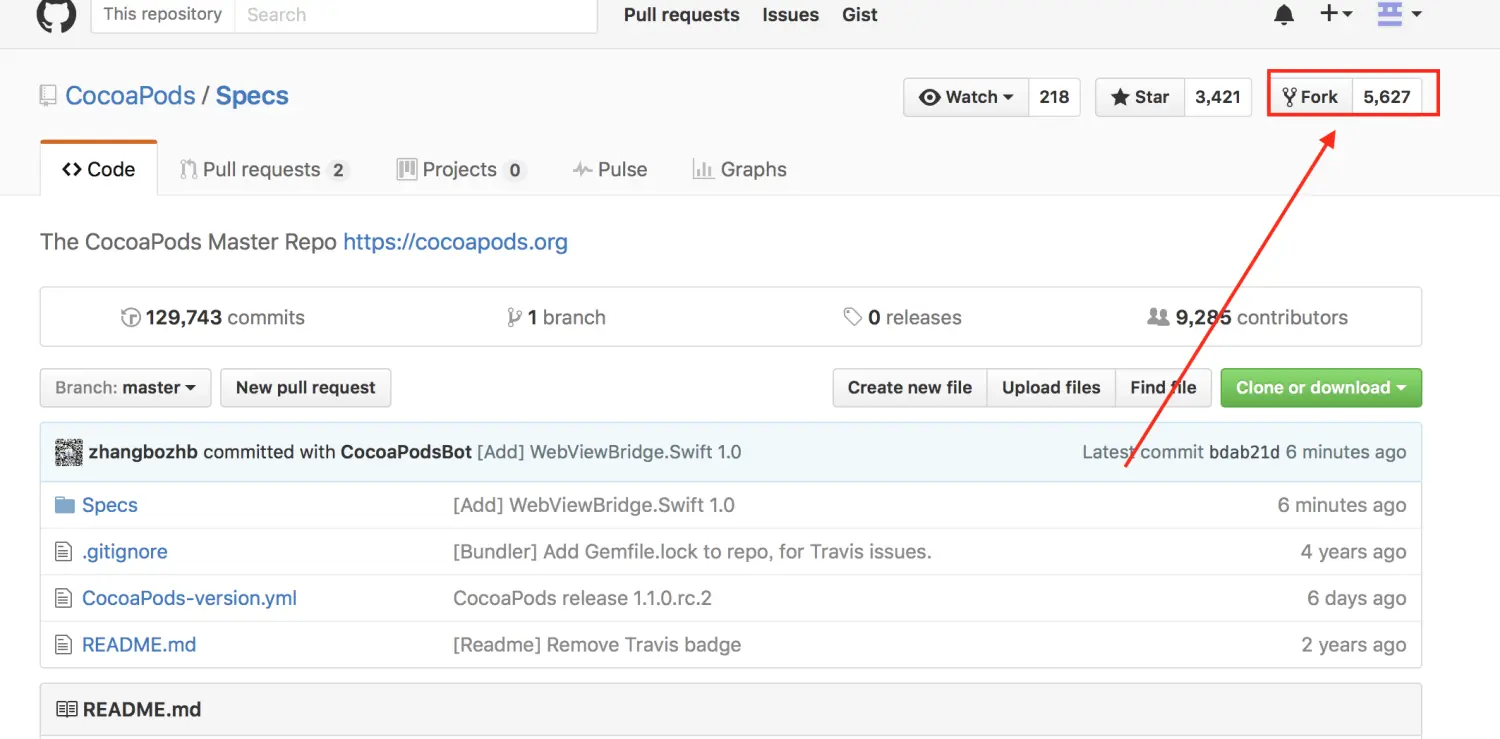Click Pull requests in top navigation
Viewport: 1500px width, 739px height.
point(682,15)
